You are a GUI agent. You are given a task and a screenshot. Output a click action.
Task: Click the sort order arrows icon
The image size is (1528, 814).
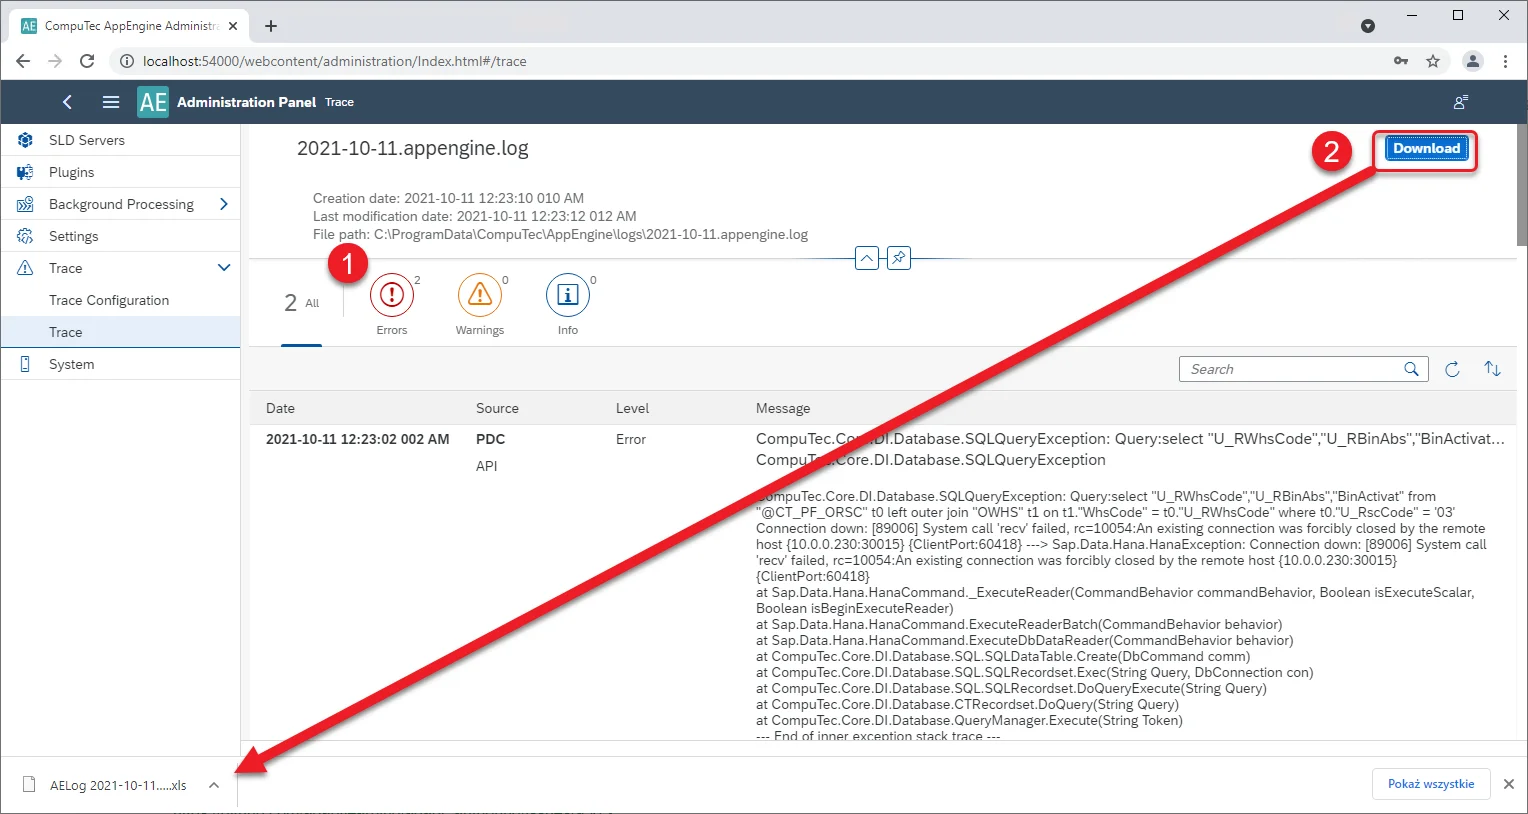click(1492, 369)
